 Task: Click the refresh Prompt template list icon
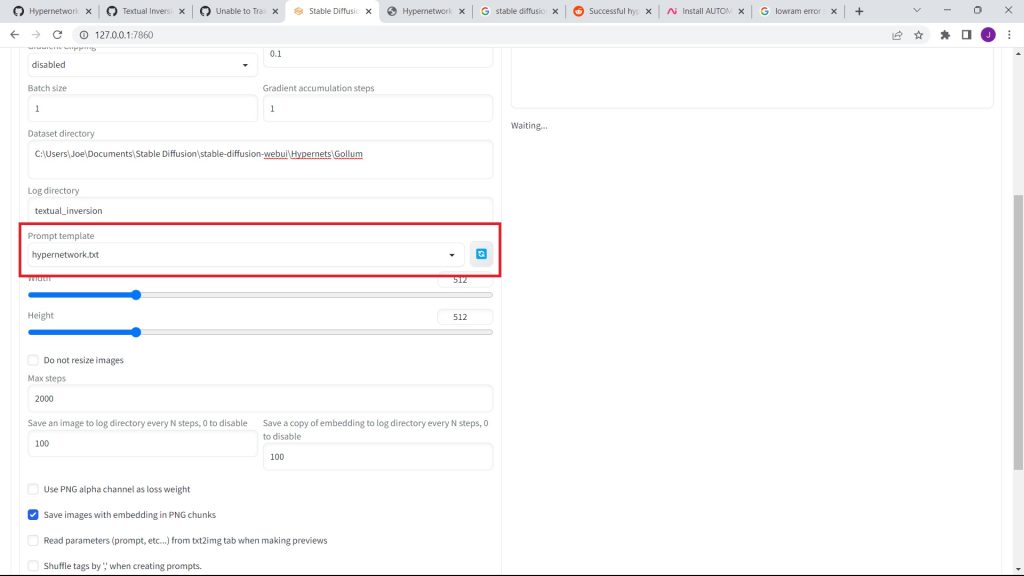[481, 255]
